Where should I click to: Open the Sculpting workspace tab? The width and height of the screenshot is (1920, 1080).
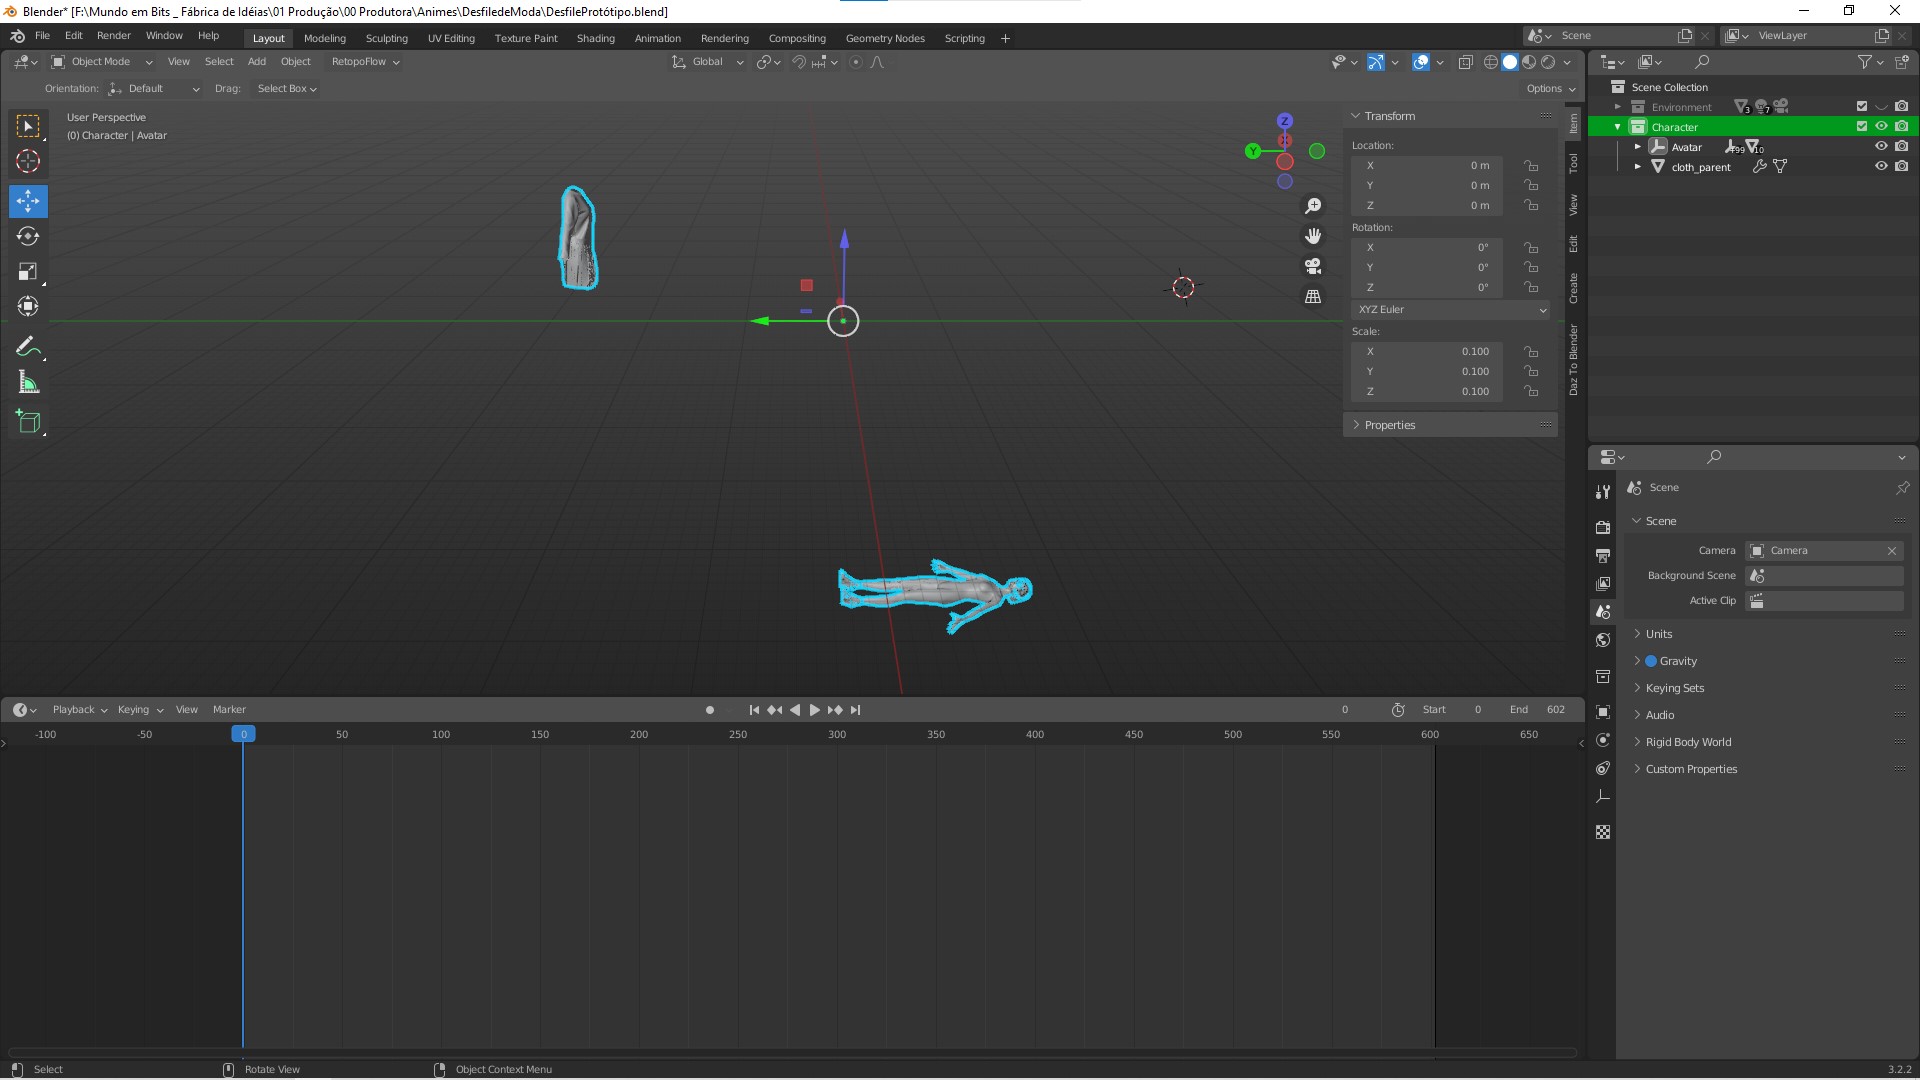click(x=386, y=38)
